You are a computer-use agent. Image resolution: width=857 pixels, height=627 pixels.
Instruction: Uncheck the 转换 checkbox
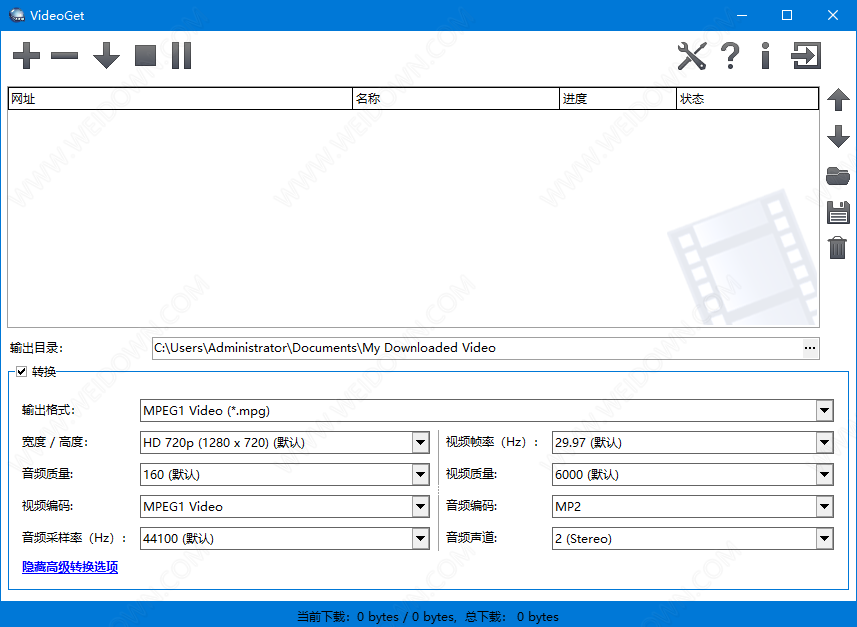point(21,372)
